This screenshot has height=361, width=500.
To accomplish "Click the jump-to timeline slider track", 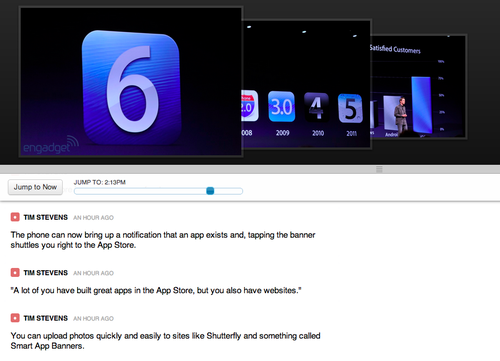I will (x=158, y=191).
